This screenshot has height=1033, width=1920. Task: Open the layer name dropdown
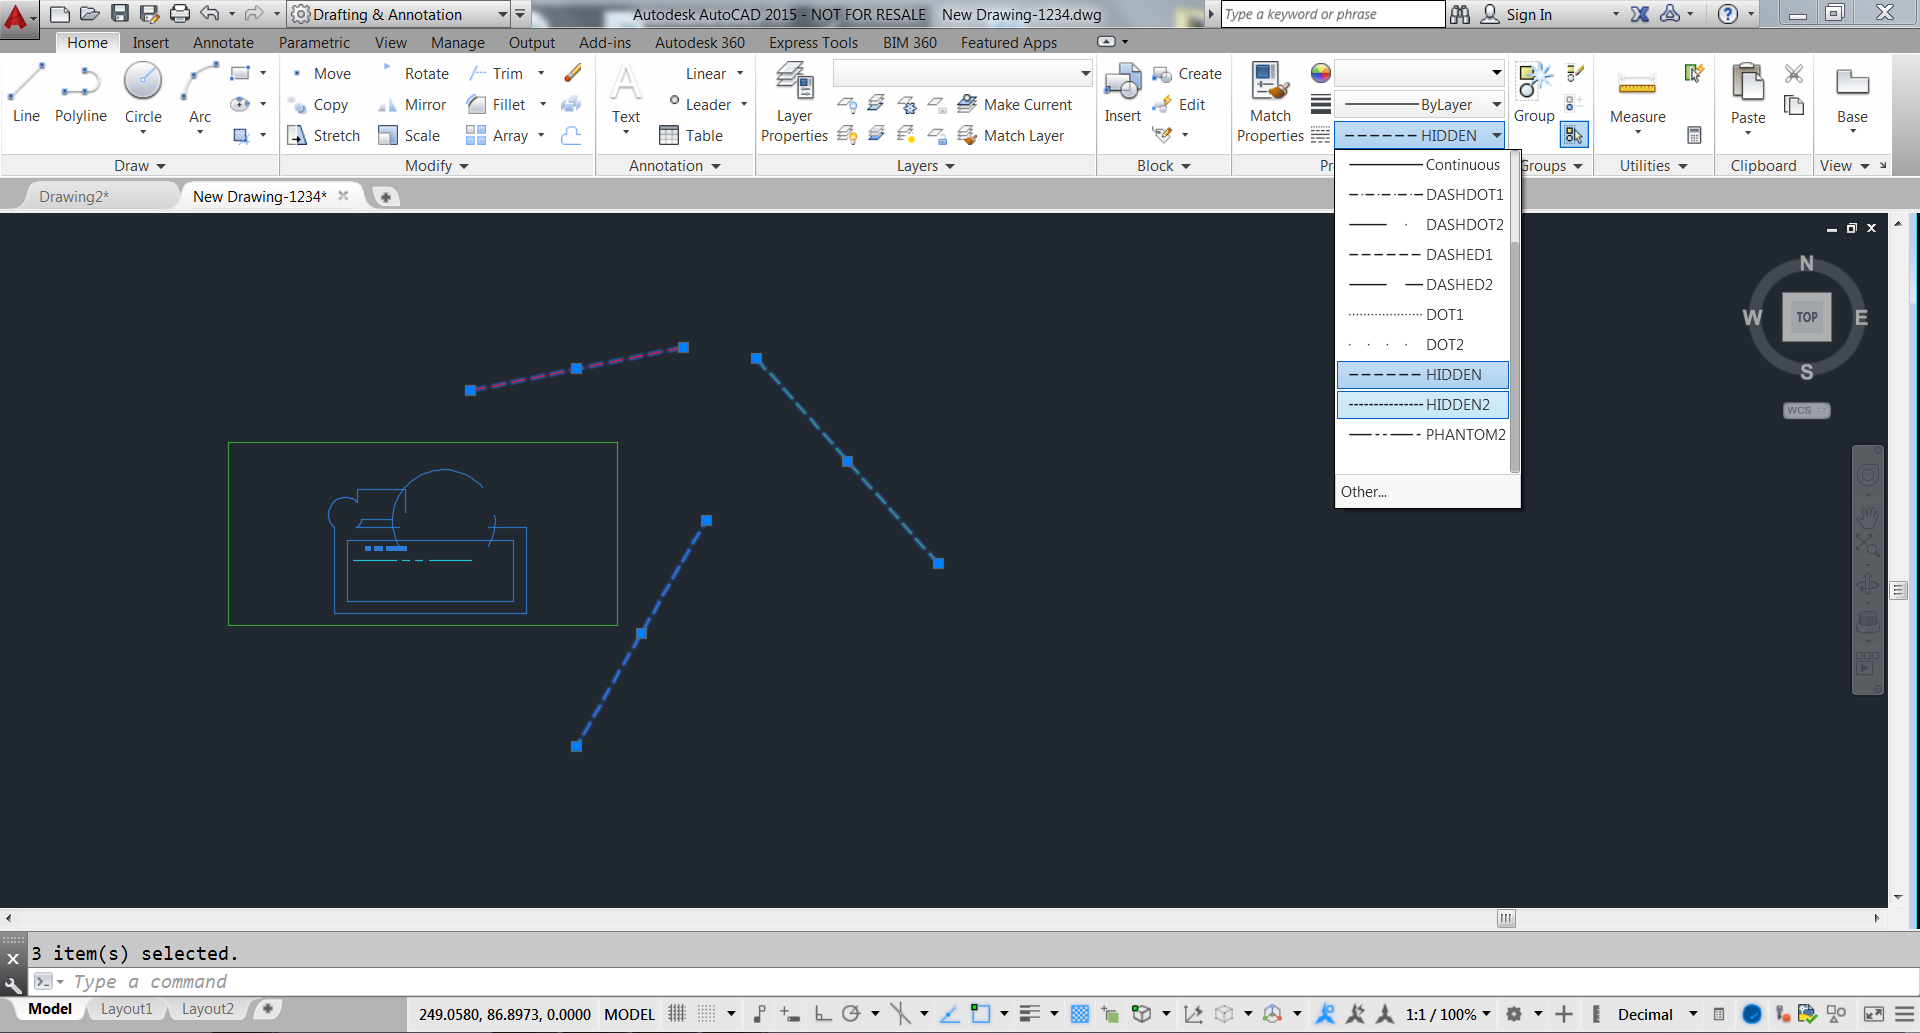(x=963, y=74)
